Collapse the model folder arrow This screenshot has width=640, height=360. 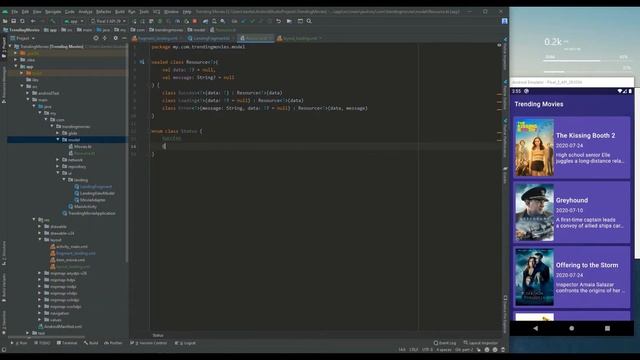point(58,140)
